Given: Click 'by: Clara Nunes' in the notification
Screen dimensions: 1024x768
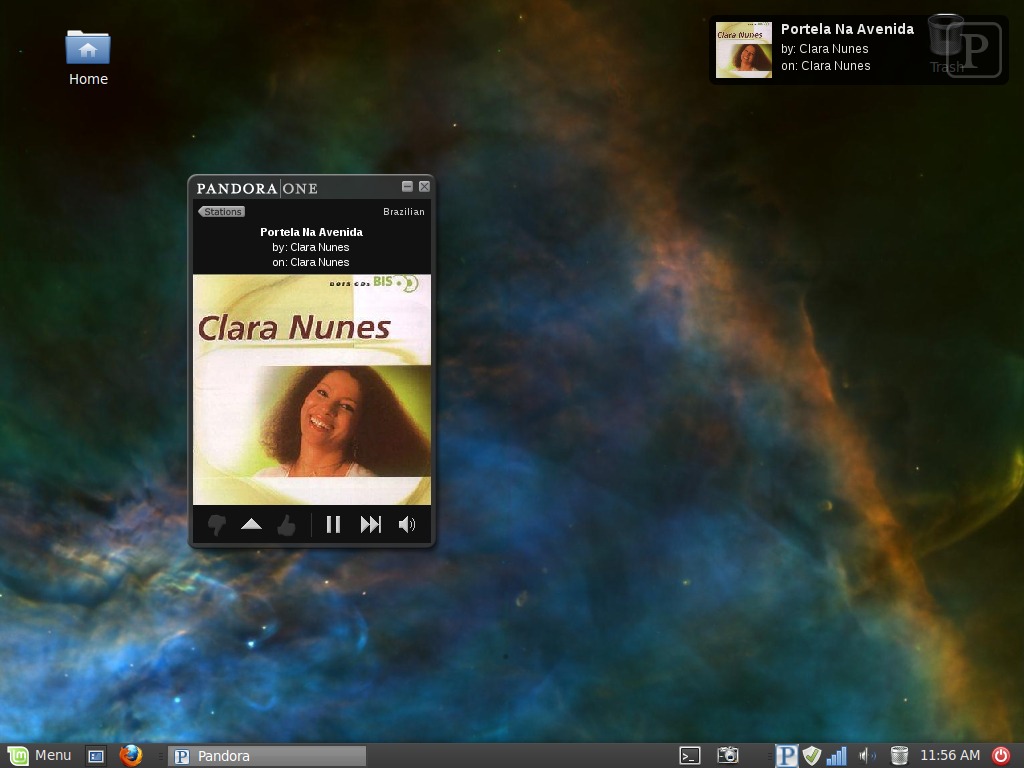Looking at the screenshot, I should 825,48.
